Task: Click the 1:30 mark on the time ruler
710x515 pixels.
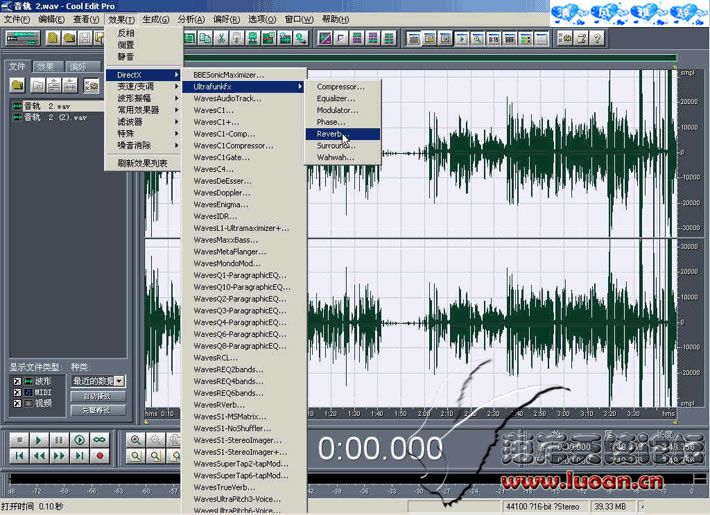Action: 354,414
